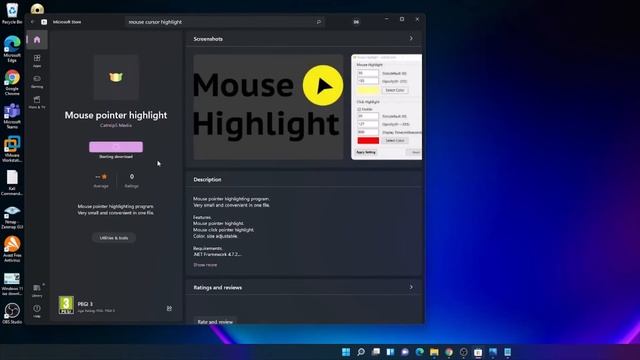Image resolution: width=640 pixels, height=360 pixels.
Task: Select the Microsoft Edge desktop shortcut
Action: pos(12,49)
